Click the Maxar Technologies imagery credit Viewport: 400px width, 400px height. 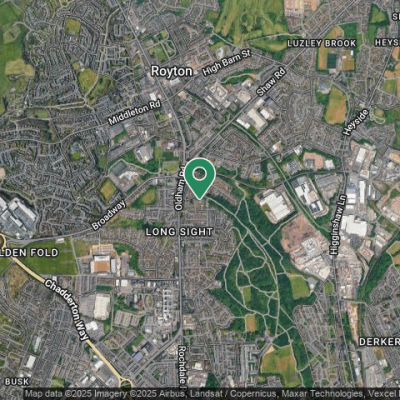(x=321, y=394)
